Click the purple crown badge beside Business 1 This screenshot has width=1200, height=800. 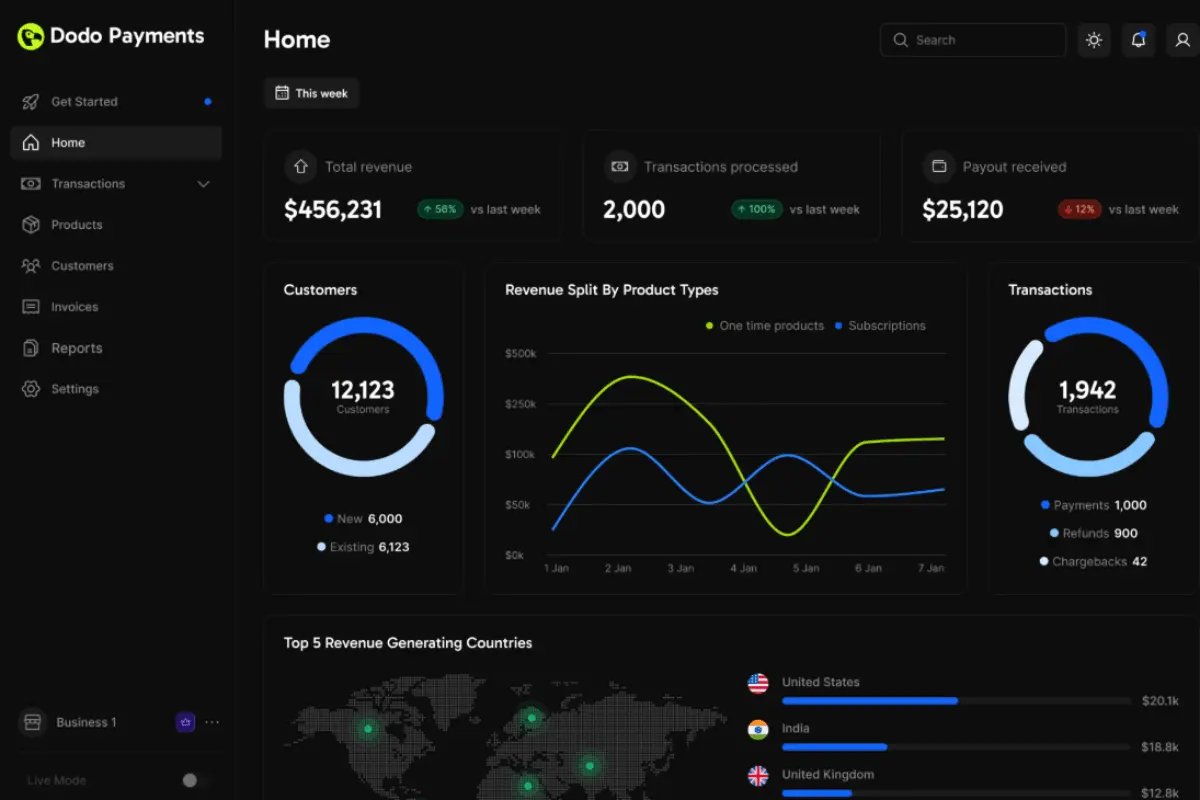click(x=185, y=722)
